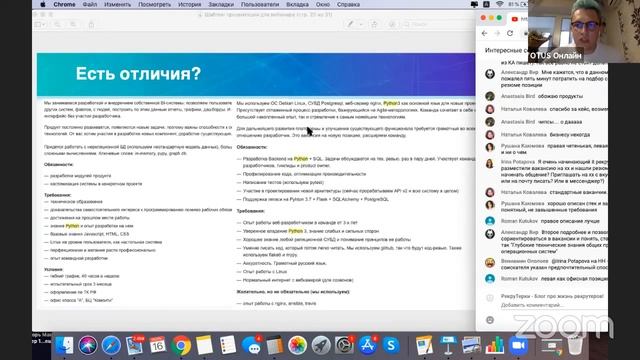
Task: Open App Store in the Dock
Action: (368, 345)
